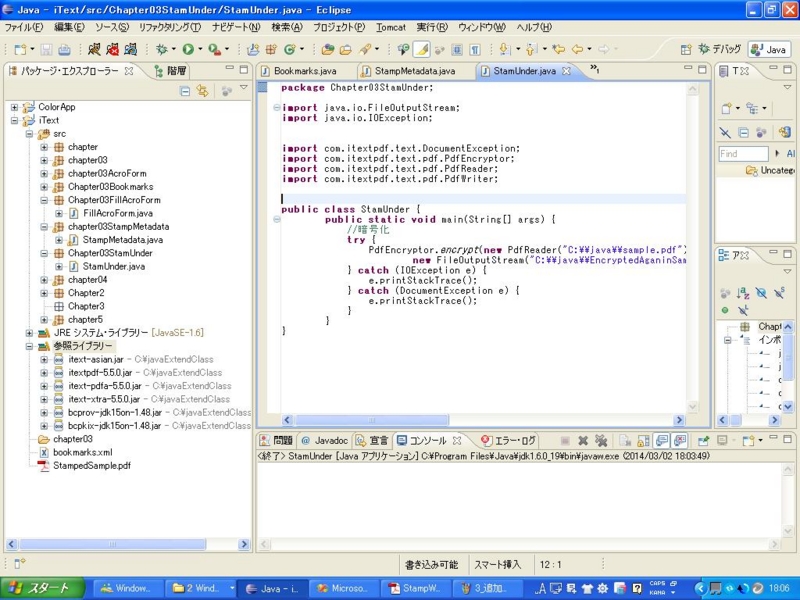Viewport: 800px width, 600px height.
Task: Expand JRE システム・ライブラリー node
Action: (29, 333)
